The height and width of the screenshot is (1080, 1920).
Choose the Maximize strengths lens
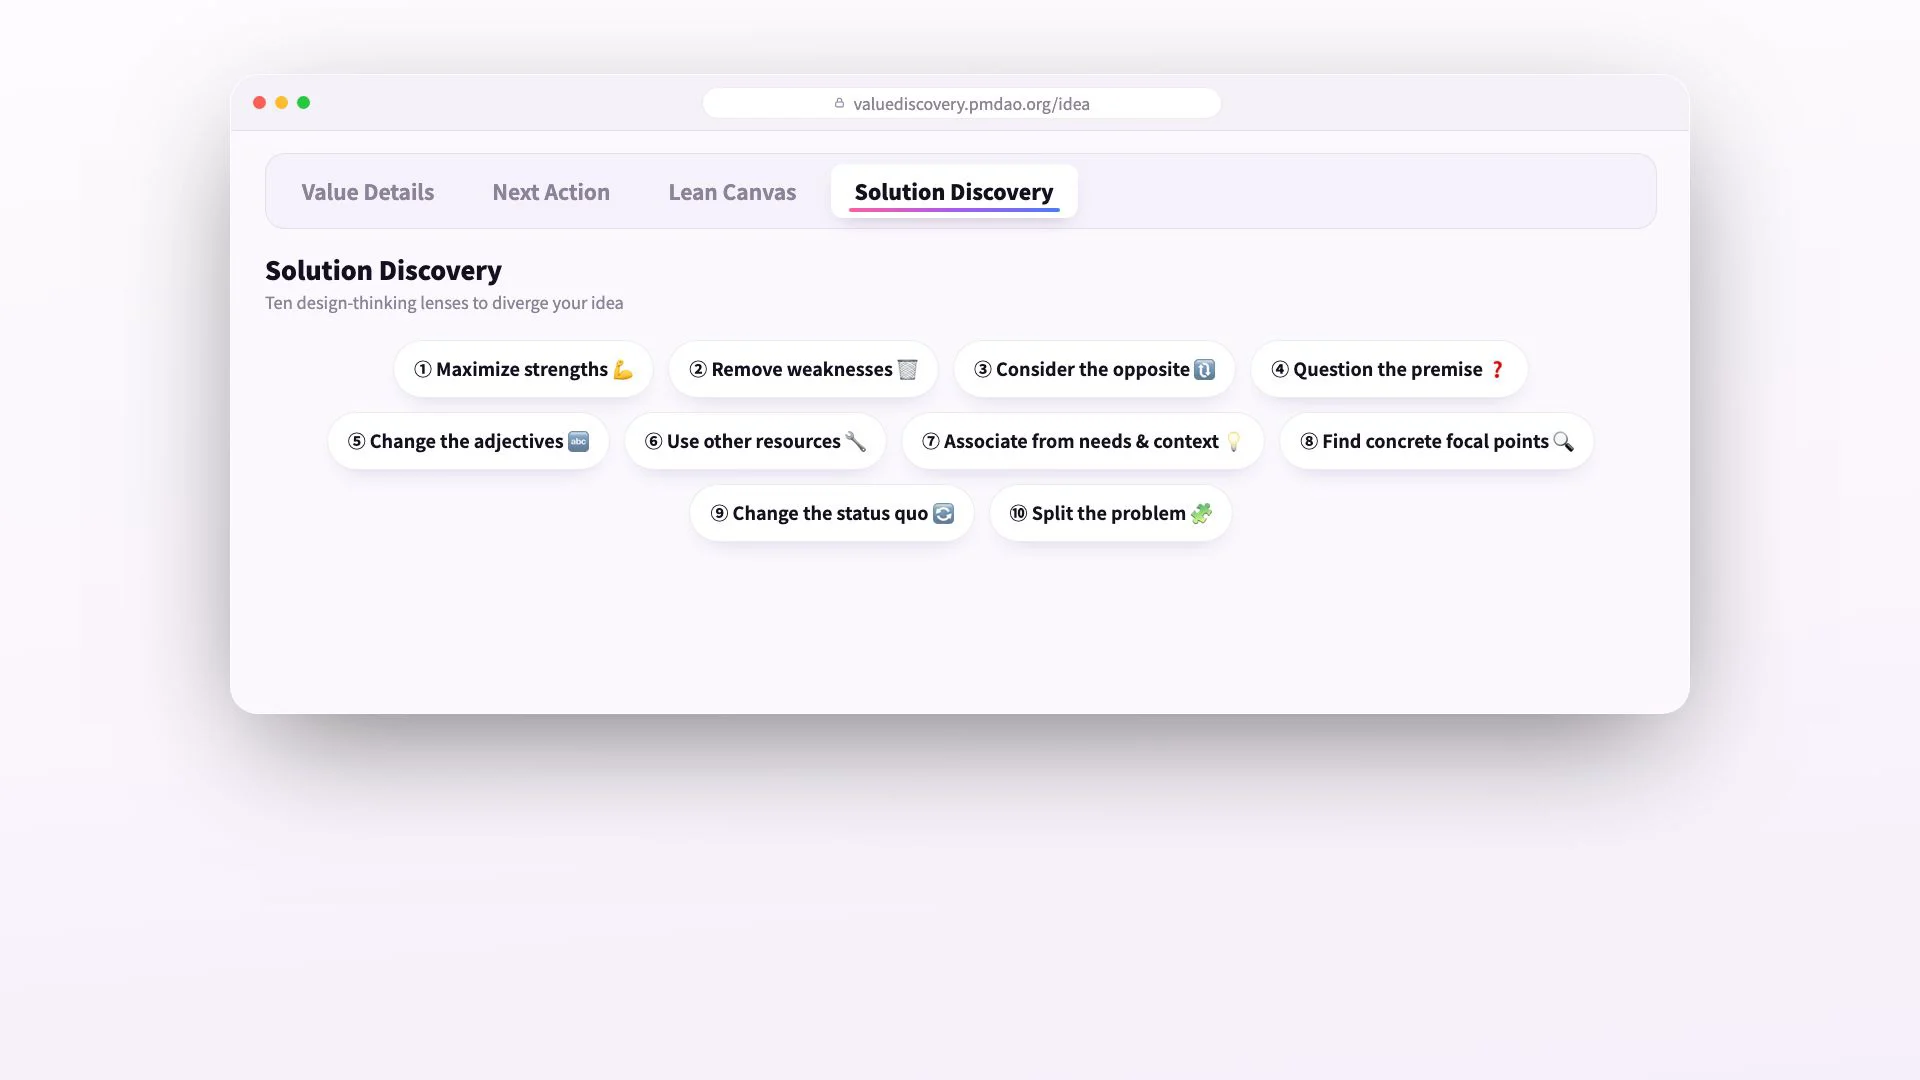click(x=523, y=369)
